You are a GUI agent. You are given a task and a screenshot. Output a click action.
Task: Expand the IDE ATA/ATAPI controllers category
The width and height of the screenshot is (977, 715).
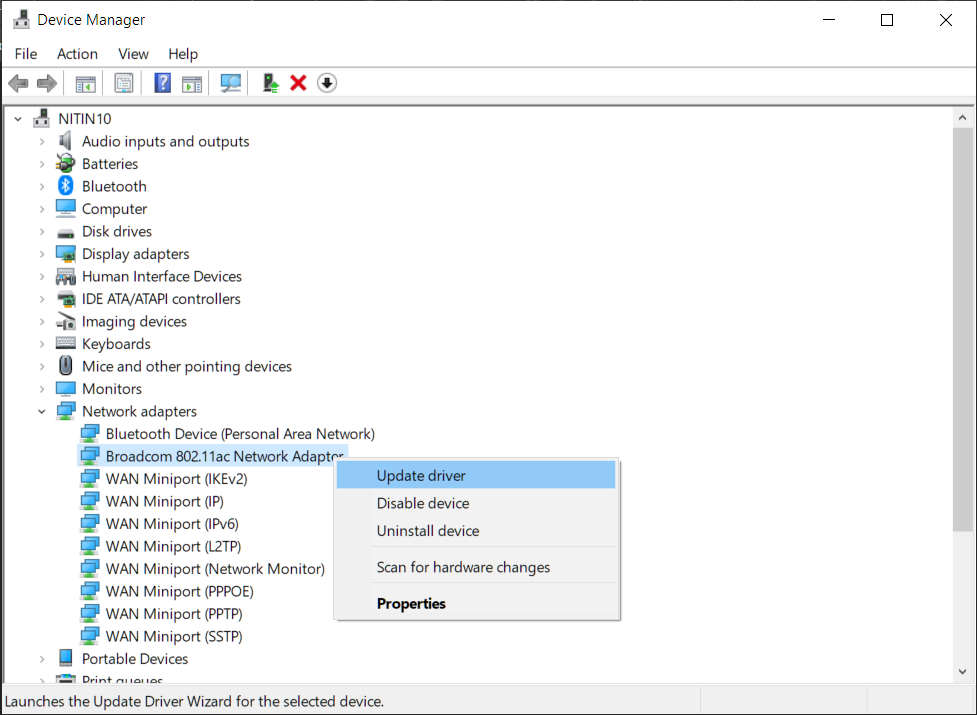[42, 299]
